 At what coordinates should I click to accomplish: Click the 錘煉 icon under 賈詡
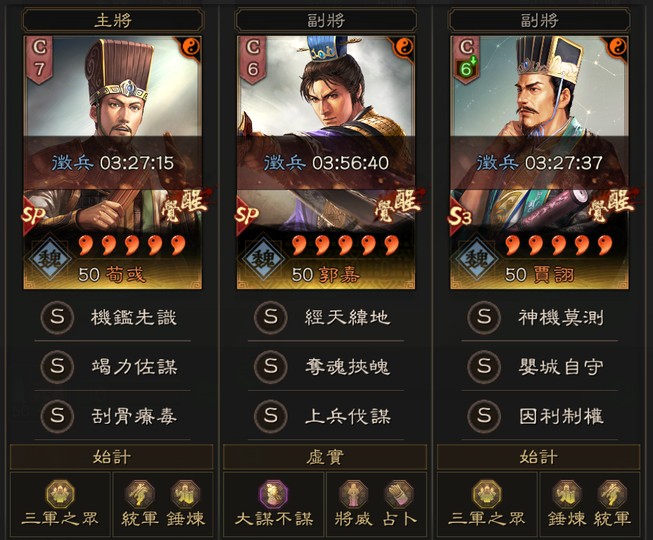(x=566, y=494)
